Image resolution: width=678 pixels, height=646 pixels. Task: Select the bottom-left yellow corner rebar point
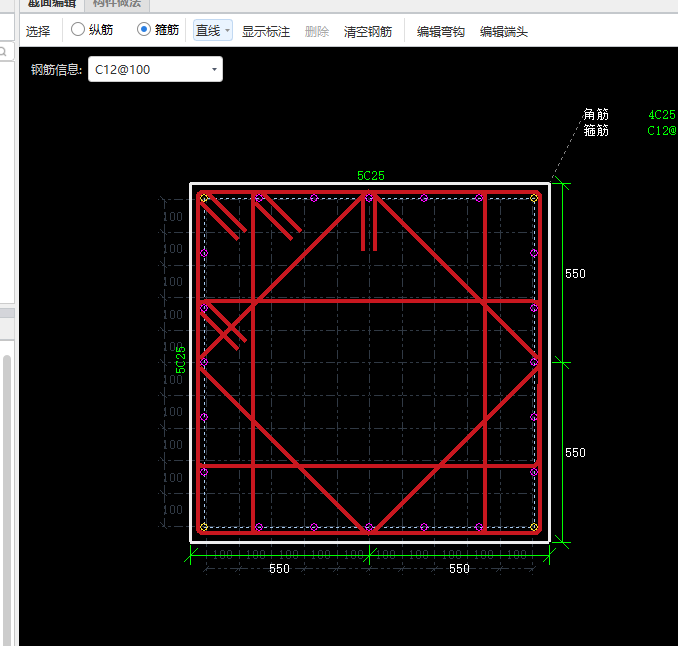(204, 527)
